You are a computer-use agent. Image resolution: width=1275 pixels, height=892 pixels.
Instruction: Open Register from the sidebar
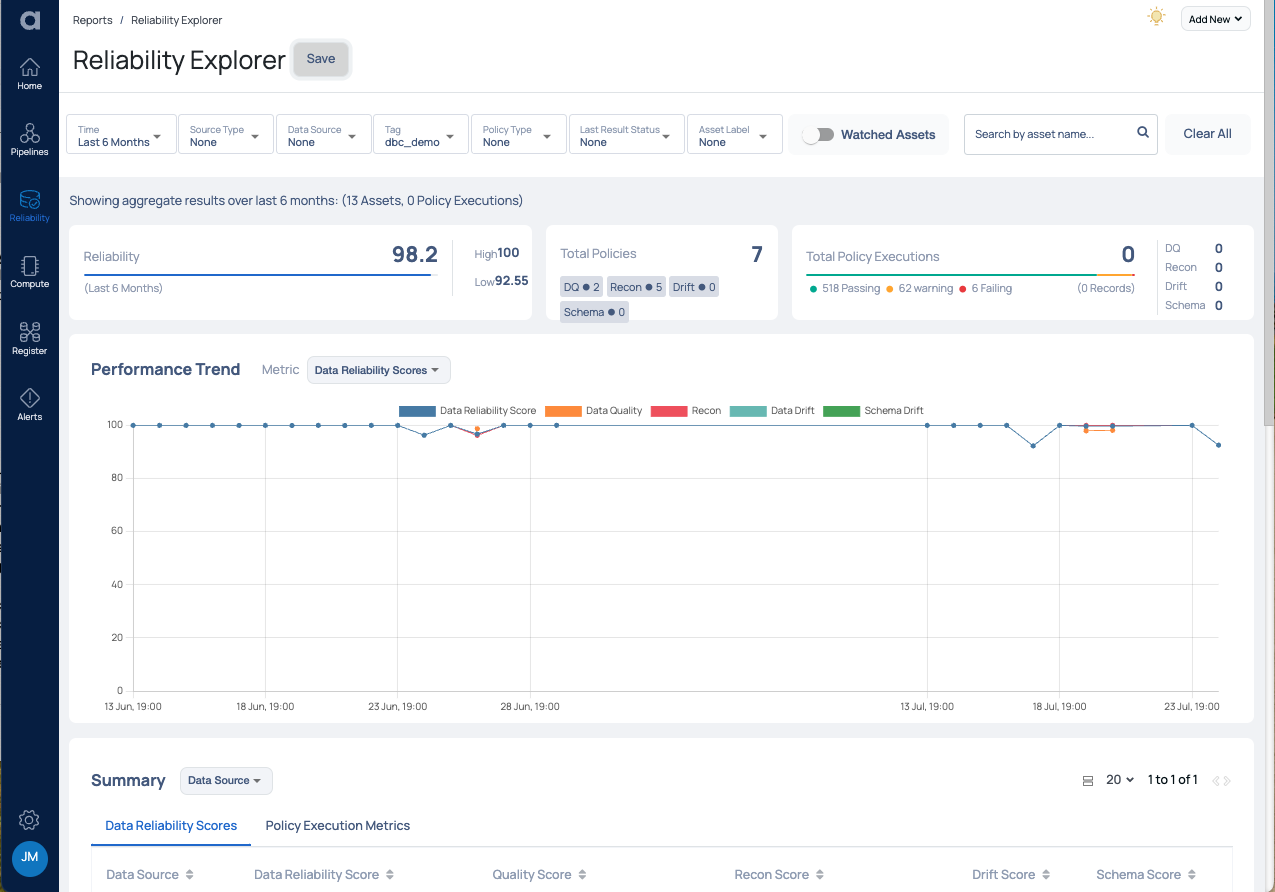tap(29, 339)
